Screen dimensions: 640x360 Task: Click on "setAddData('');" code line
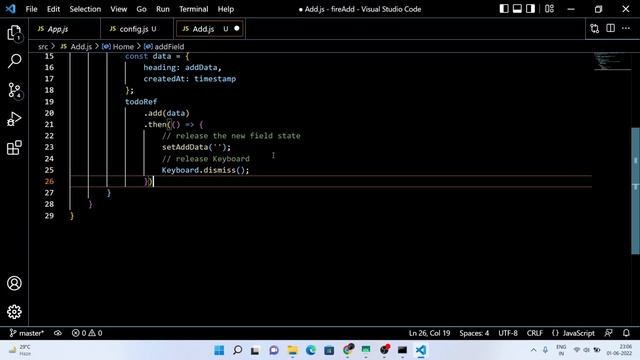[x=196, y=147]
